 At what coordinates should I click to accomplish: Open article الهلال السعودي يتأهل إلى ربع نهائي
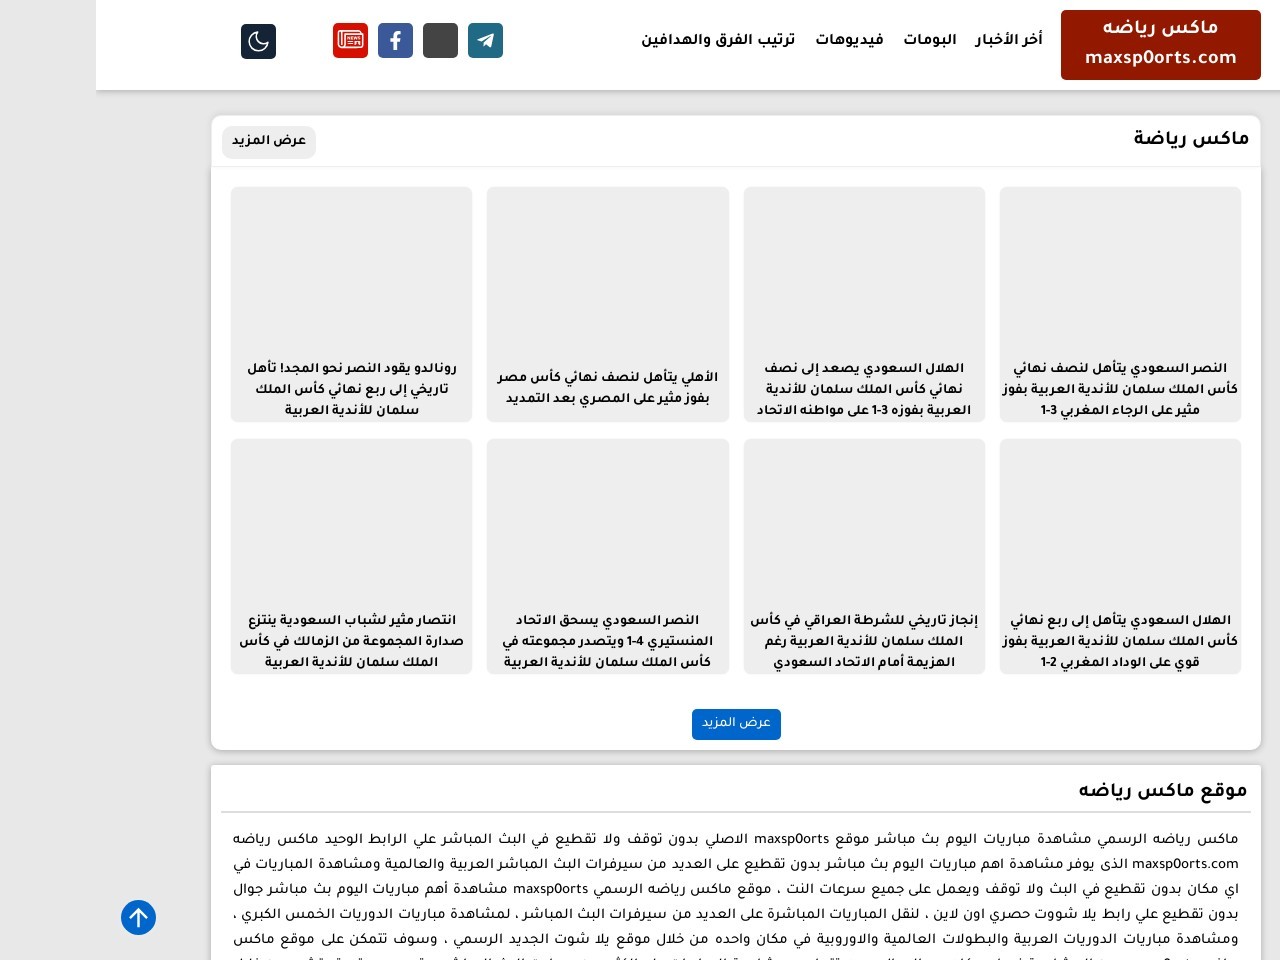click(x=1120, y=641)
